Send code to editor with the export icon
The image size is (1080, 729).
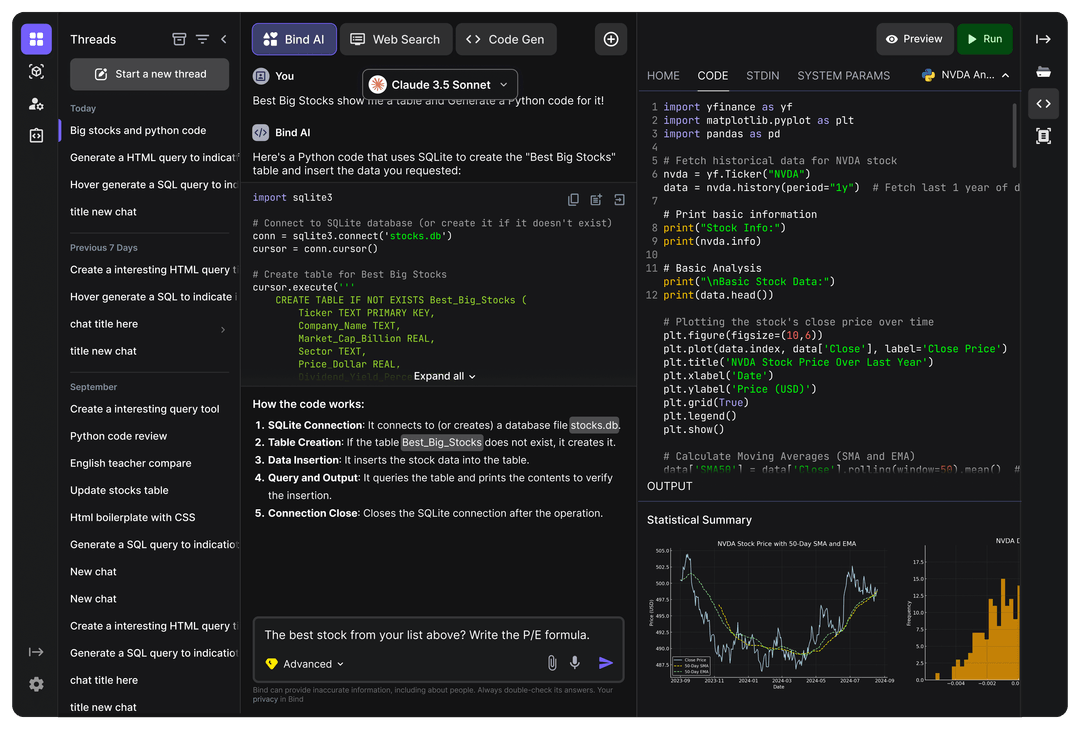[x=619, y=199]
